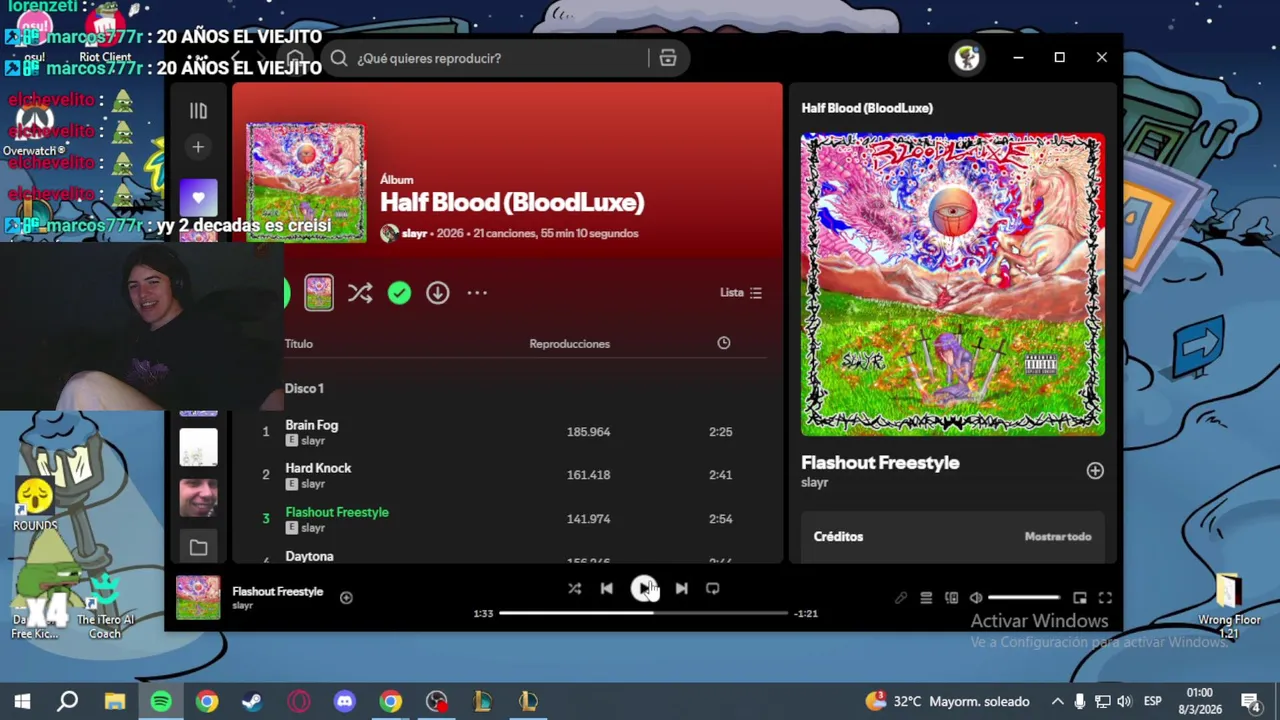Open the Spotify profile avatar menu
The width and height of the screenshot is (1280, 720).
(x=967, y=58)
